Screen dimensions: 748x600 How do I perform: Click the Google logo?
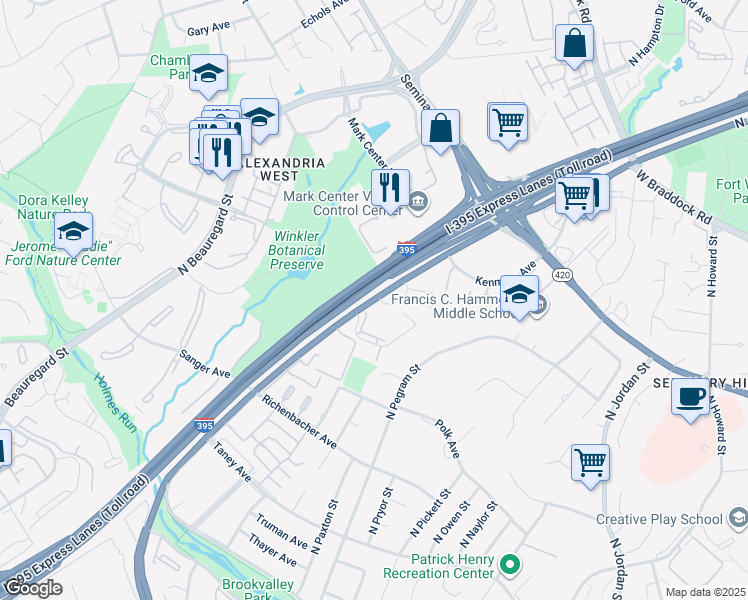coord(32,589)
